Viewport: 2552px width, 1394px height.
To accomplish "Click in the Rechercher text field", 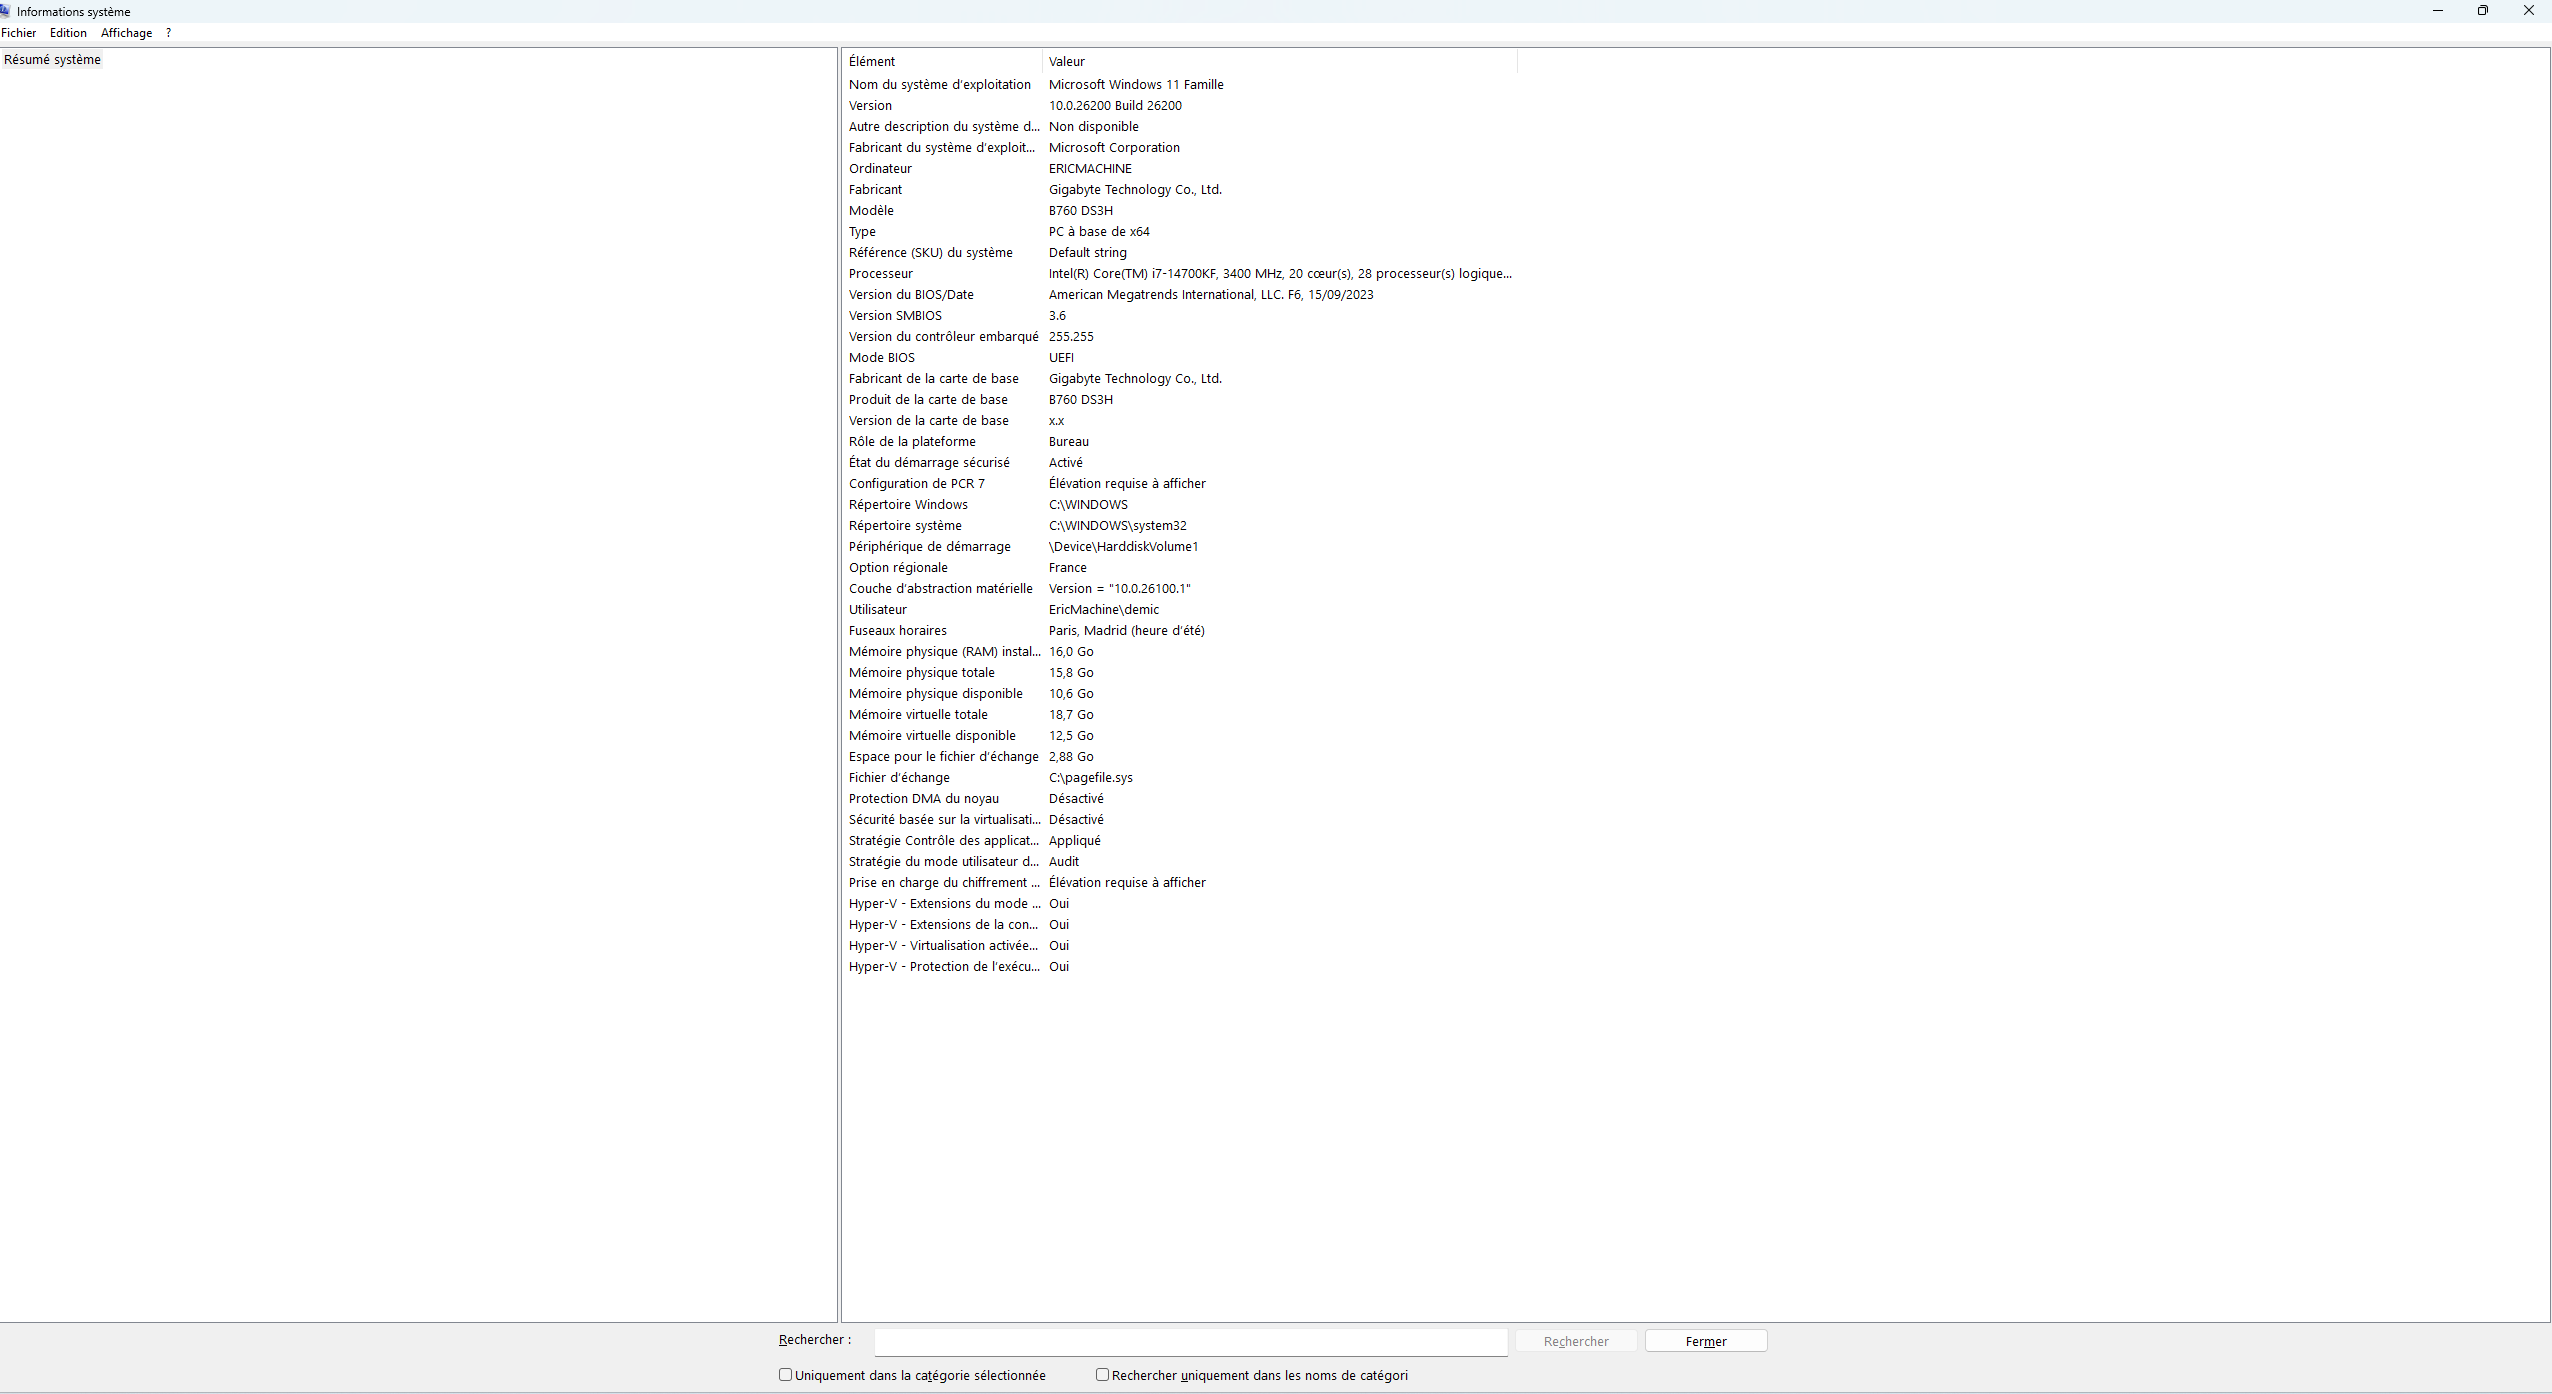I will pos(1191,1342).
